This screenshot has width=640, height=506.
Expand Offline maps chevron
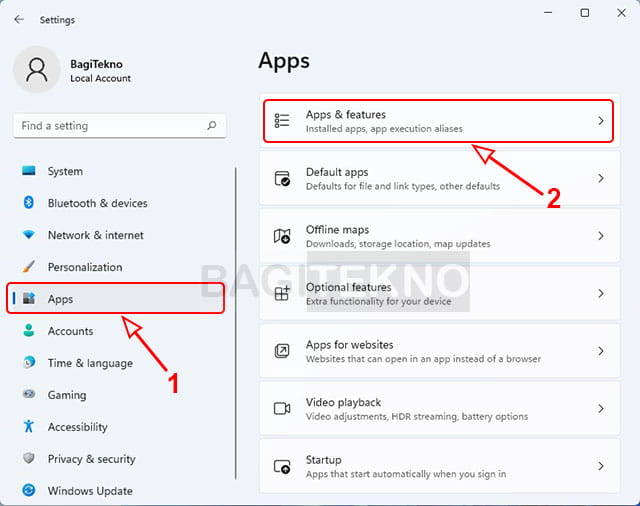coord(600,236)
